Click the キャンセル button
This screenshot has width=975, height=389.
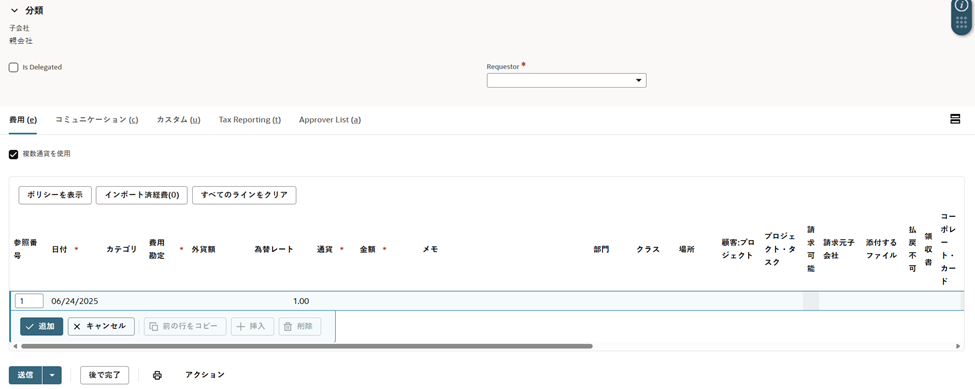click(101, 326)
